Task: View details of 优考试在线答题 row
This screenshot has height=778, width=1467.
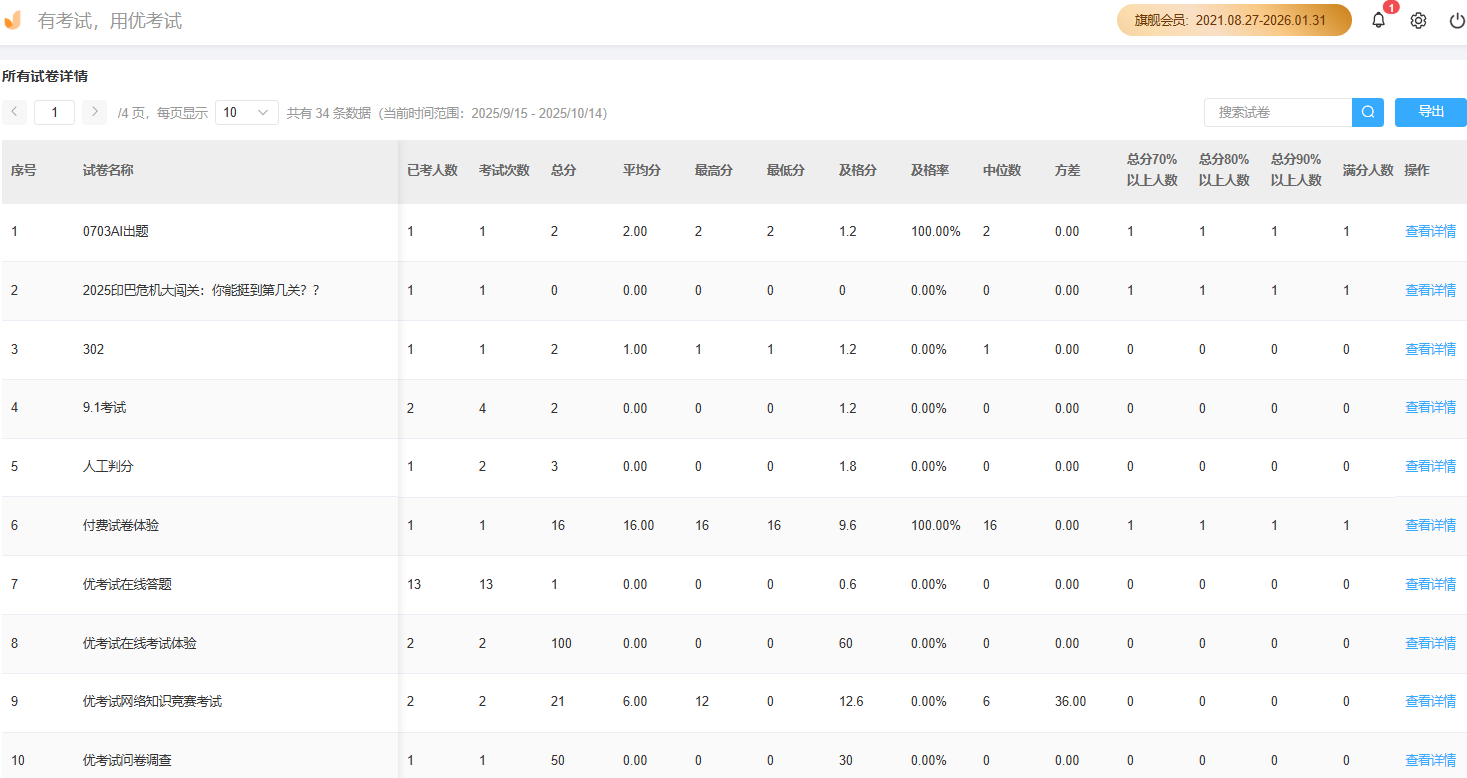Action: tap(1430, 585)
